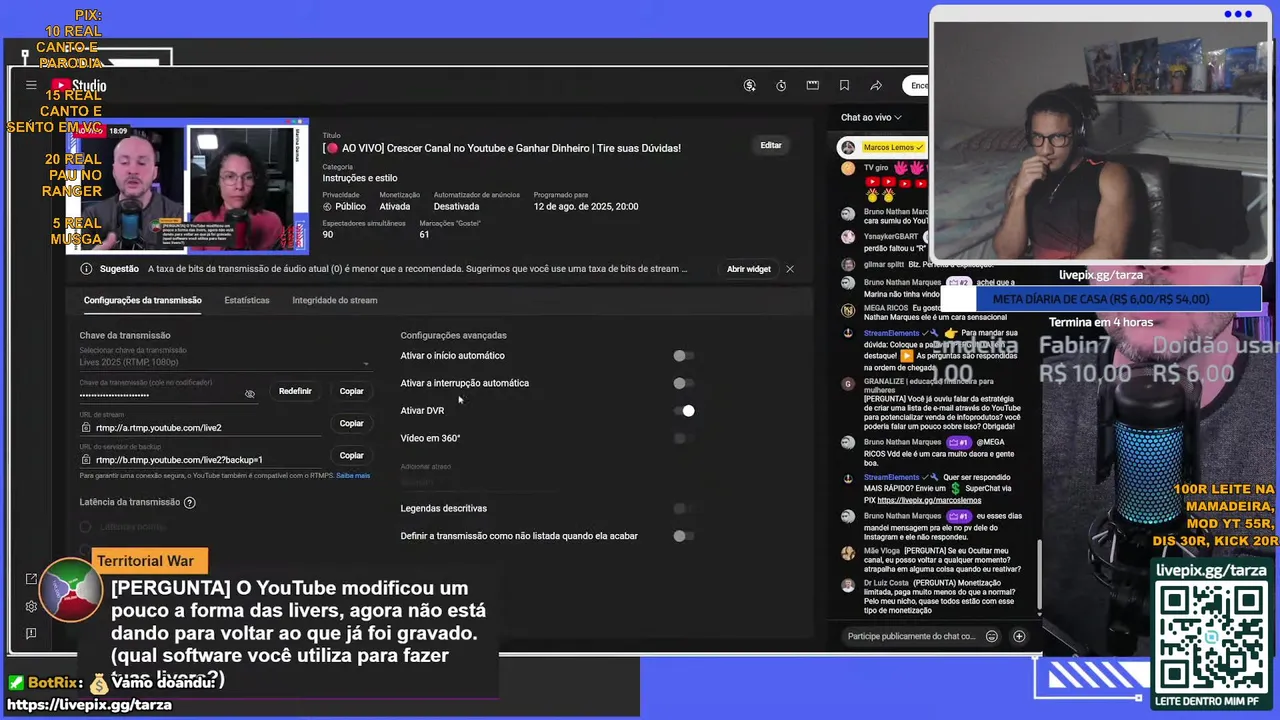This screenshot has height=720, width=1280.
Task: Open the emoji picker in chat input
Action: [992, 636]
